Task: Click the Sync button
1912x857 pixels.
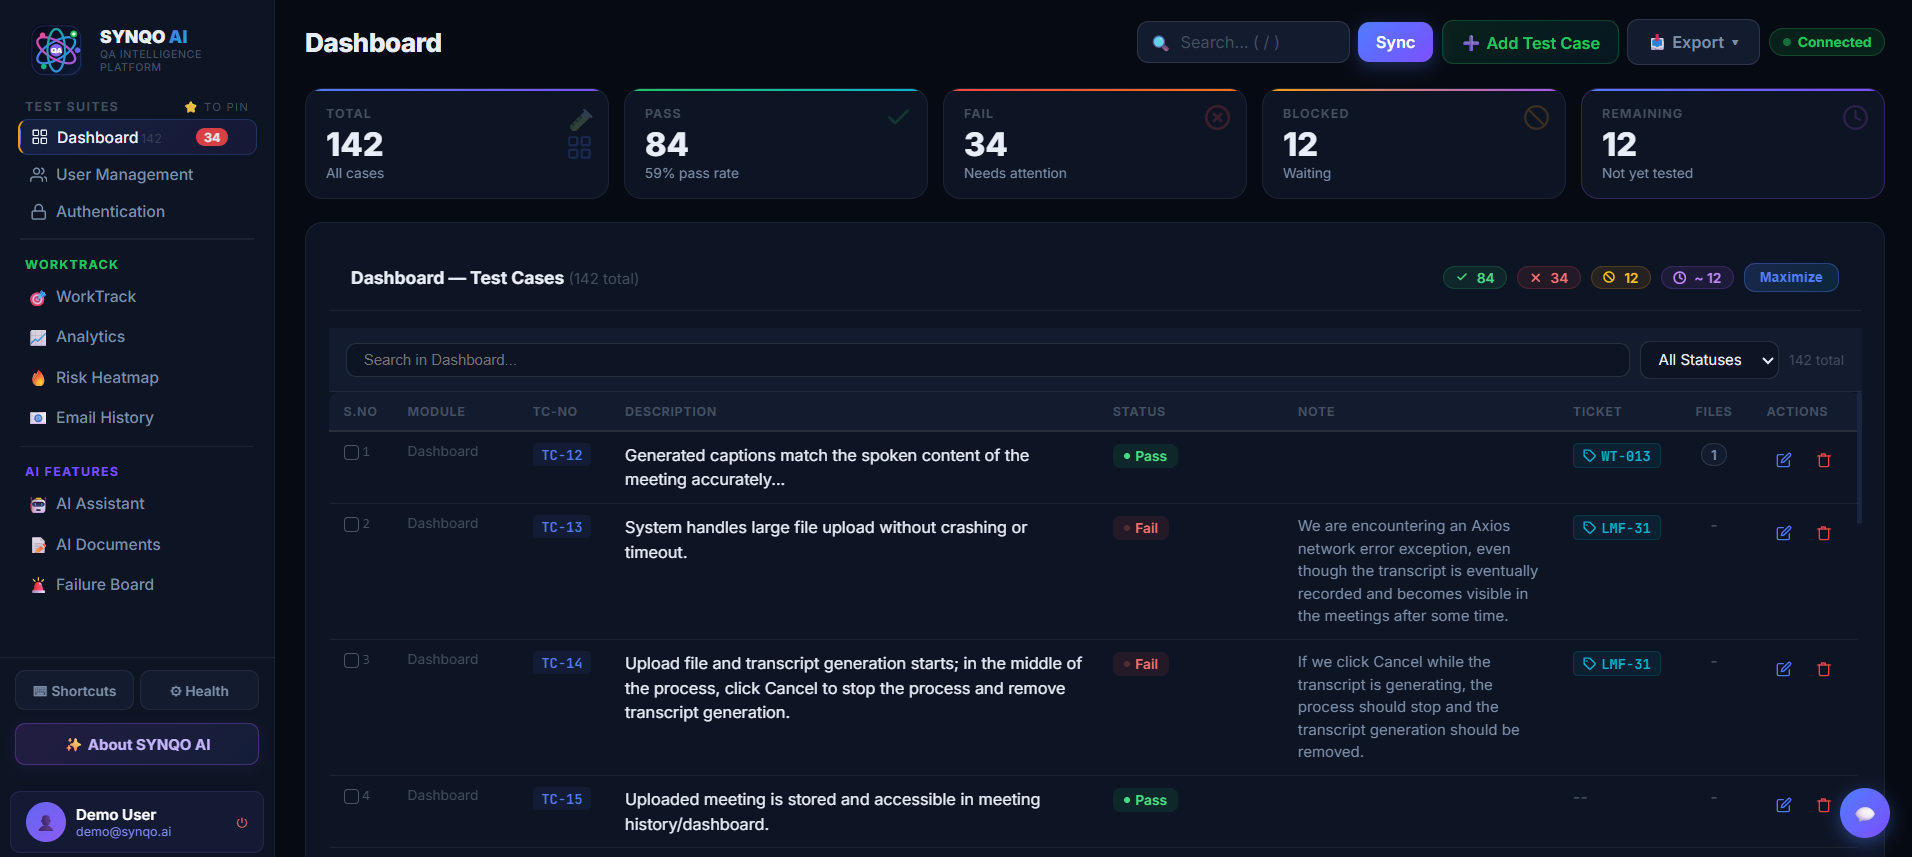Action: [1395, 42]
